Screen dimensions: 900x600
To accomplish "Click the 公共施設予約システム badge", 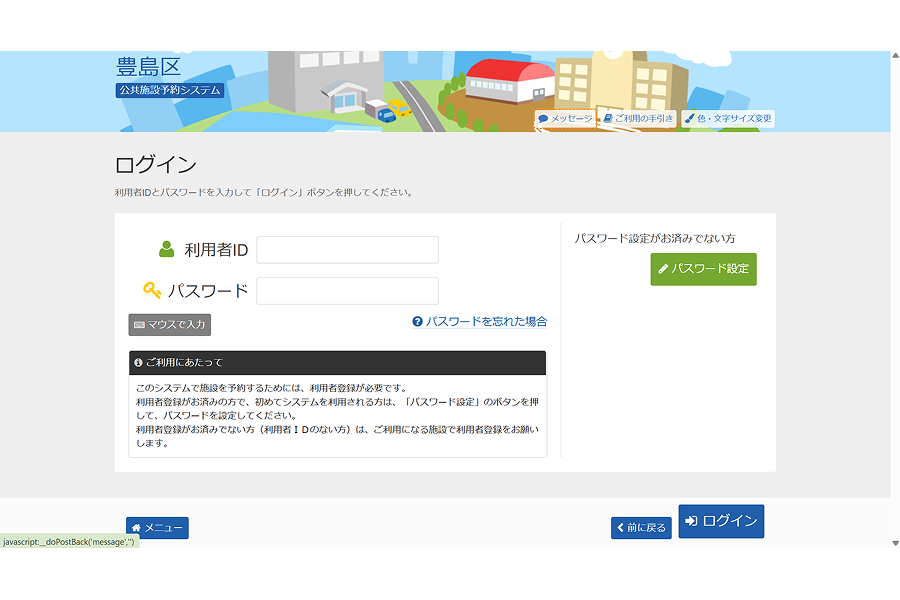I will (x=169, y=91).
